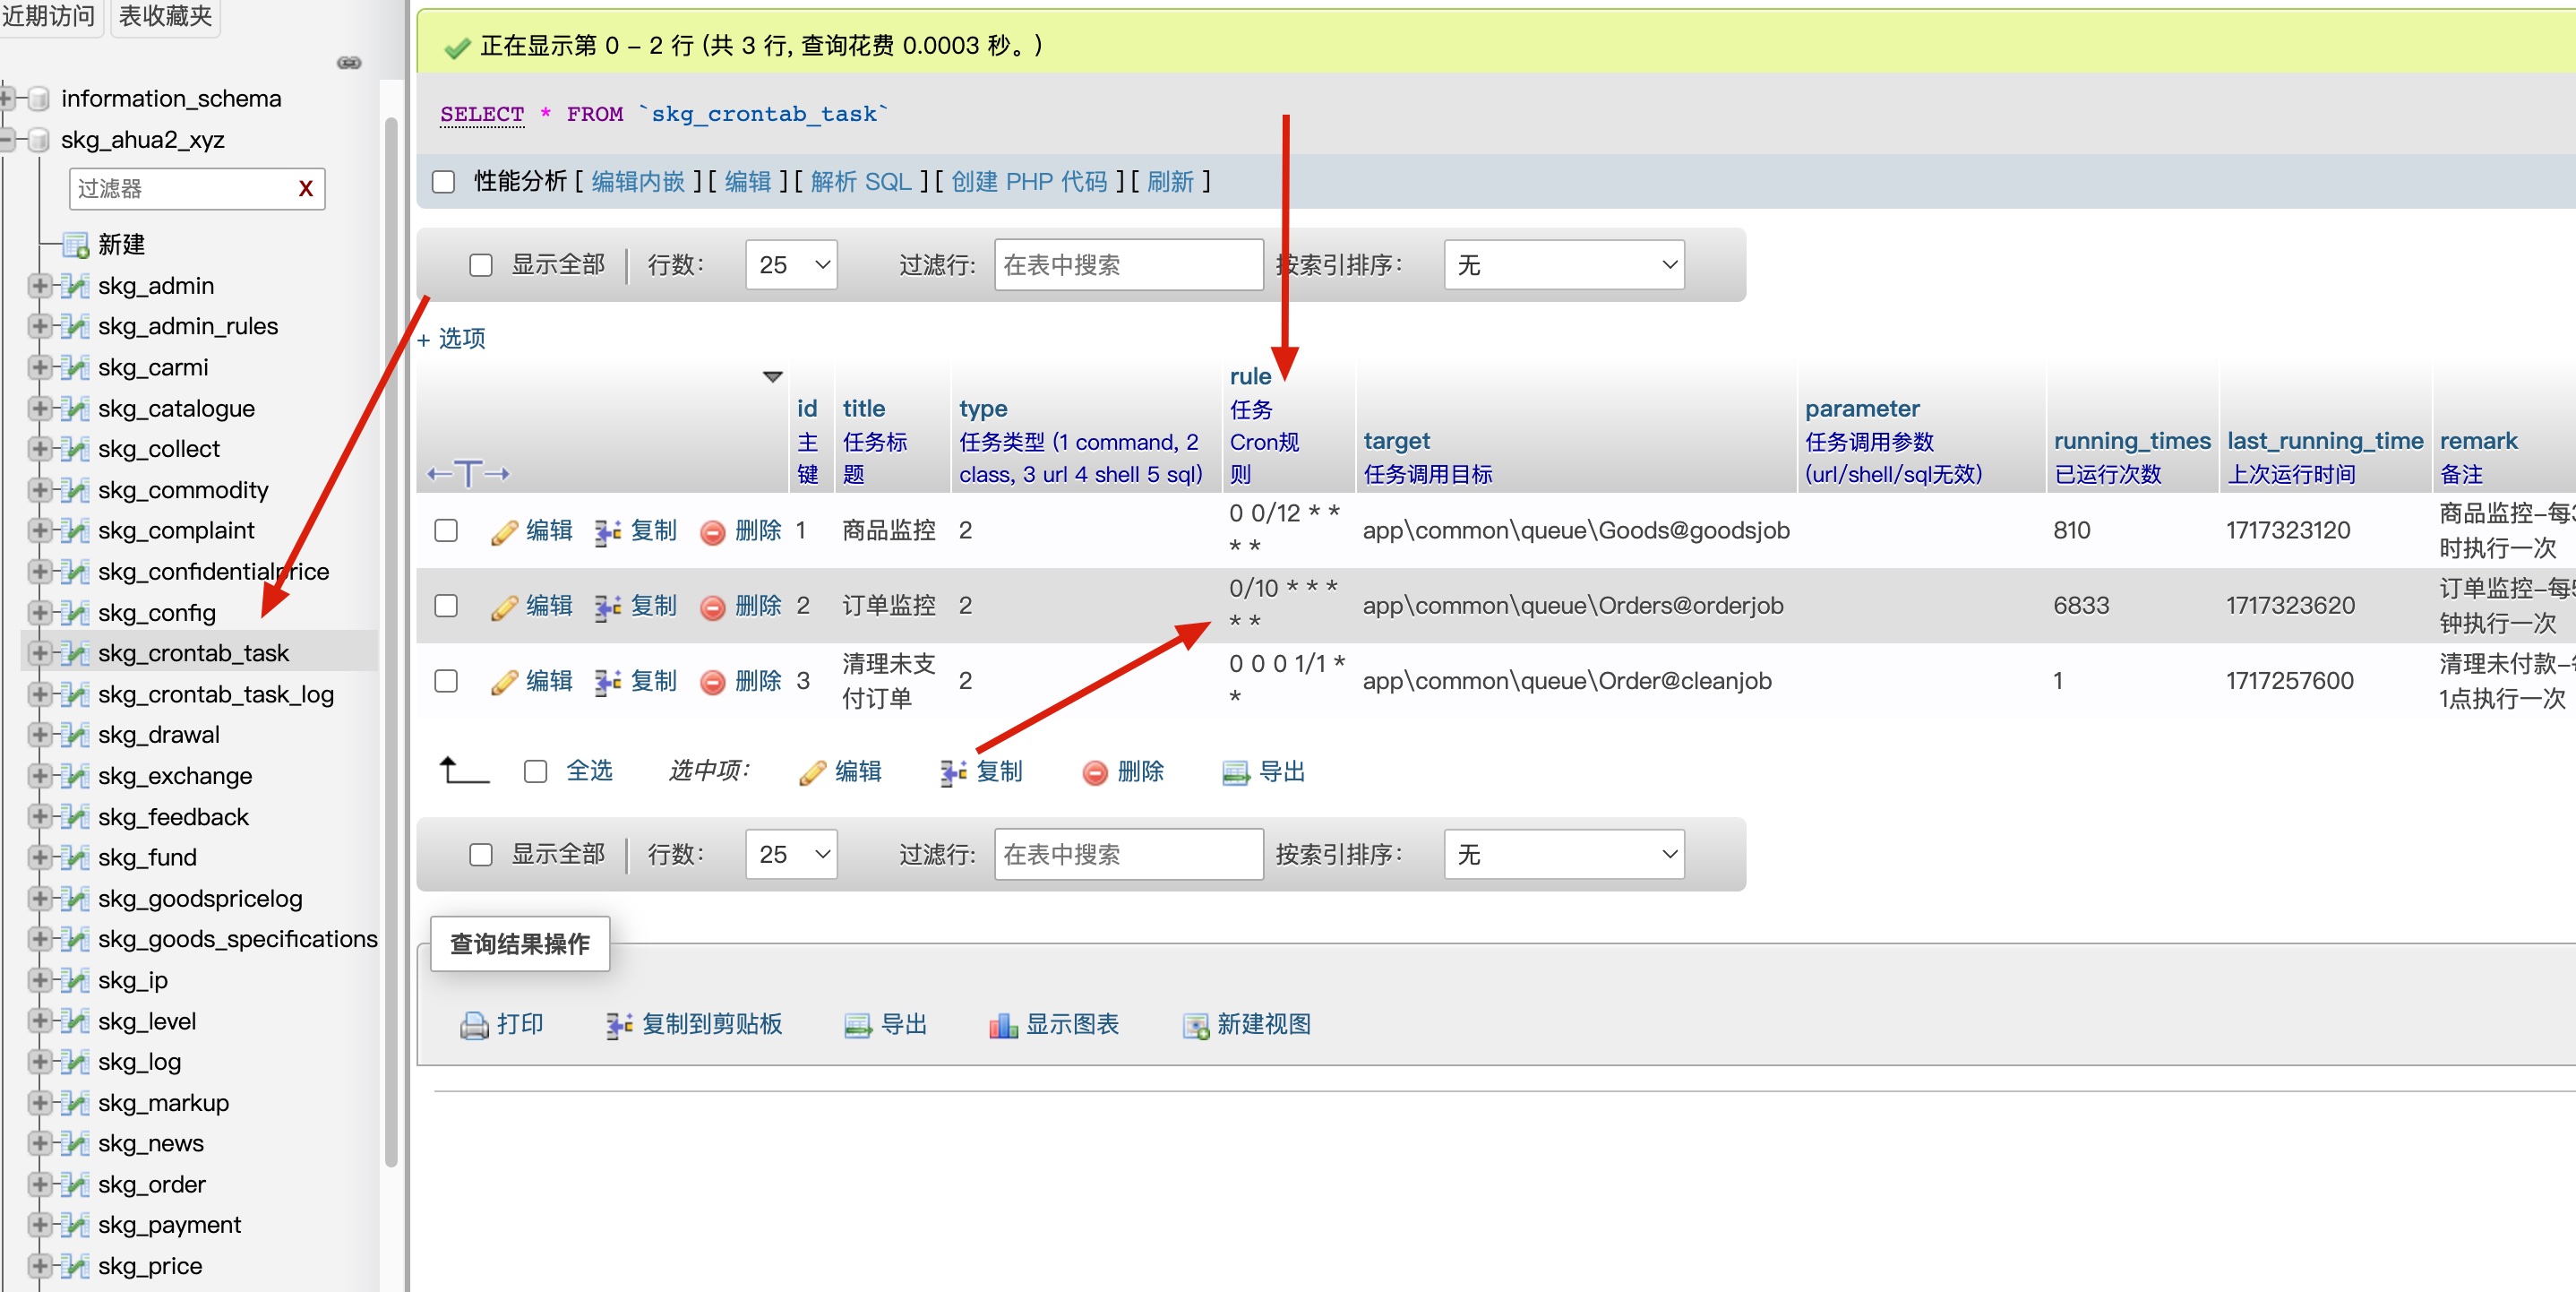Viewport: 2576px width, 1292px height.
Task: Click the export icon under 查询结果操作
Action: click(x=858, y=1025)
